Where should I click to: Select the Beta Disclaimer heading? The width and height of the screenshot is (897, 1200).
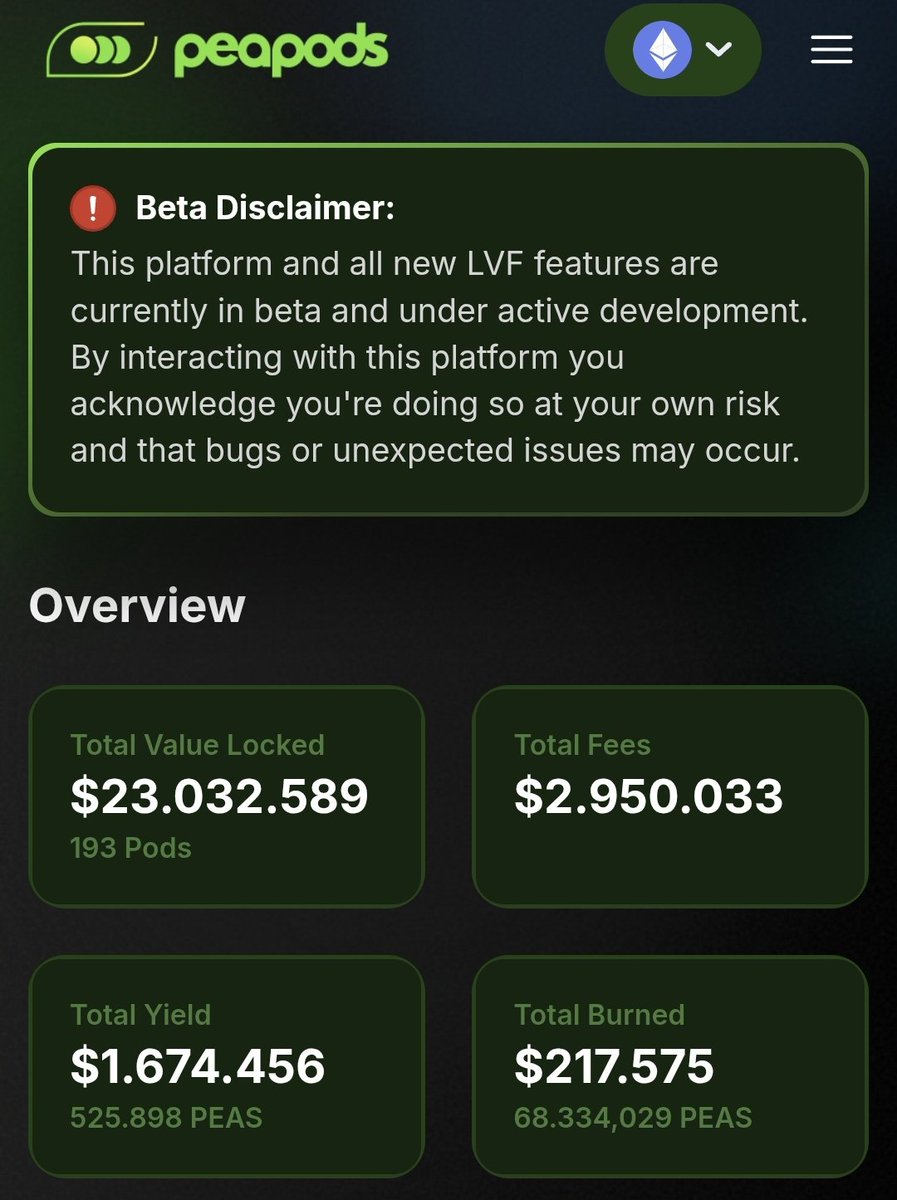pos(265,209)
